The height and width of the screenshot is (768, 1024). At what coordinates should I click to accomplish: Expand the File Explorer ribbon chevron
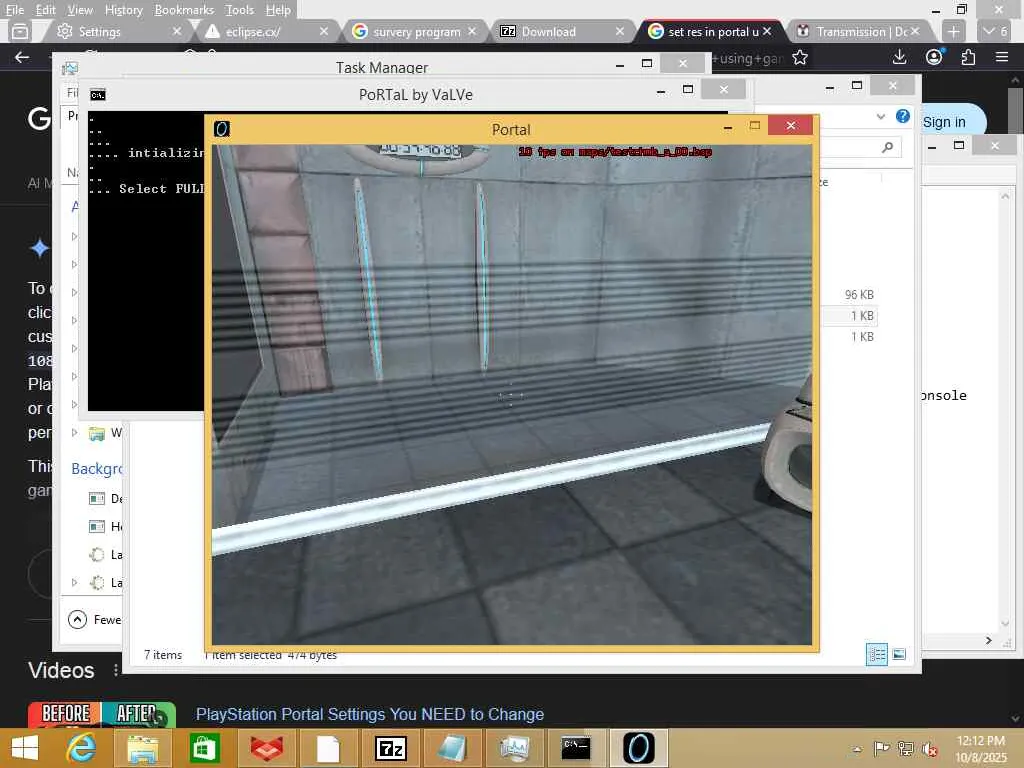coord(880,117)
